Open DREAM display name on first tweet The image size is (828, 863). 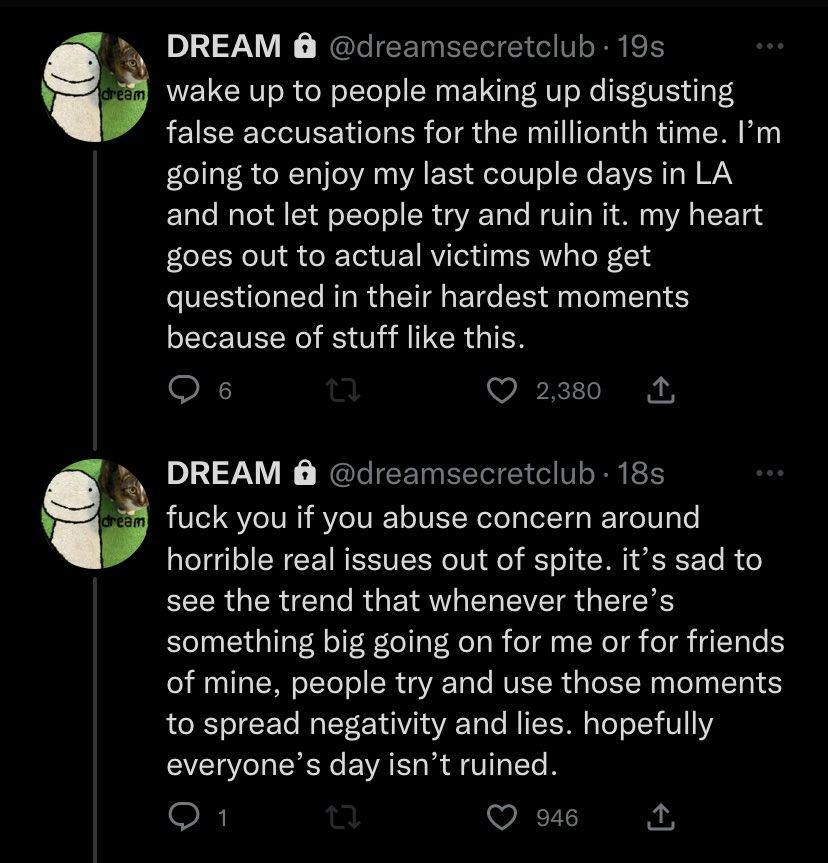click(224, 46)
